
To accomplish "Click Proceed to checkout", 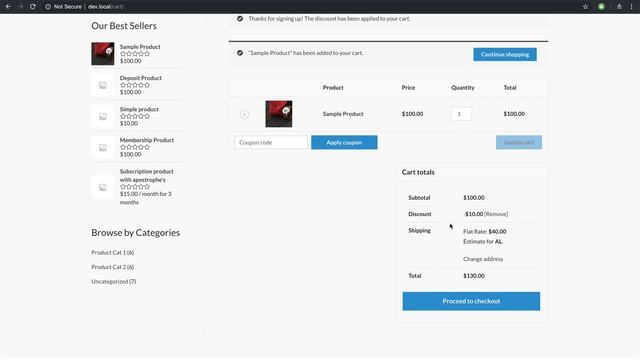I will (471, 301).
